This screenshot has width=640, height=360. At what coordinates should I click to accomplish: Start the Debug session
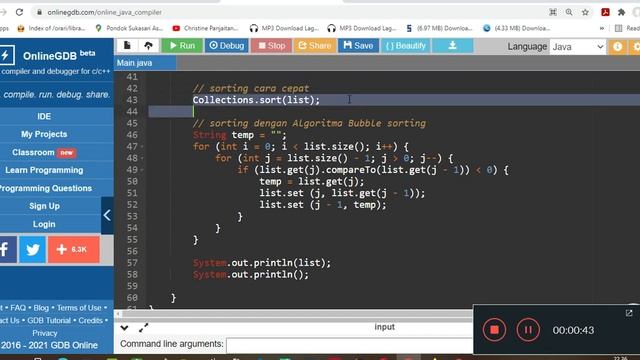click(227, 46)
